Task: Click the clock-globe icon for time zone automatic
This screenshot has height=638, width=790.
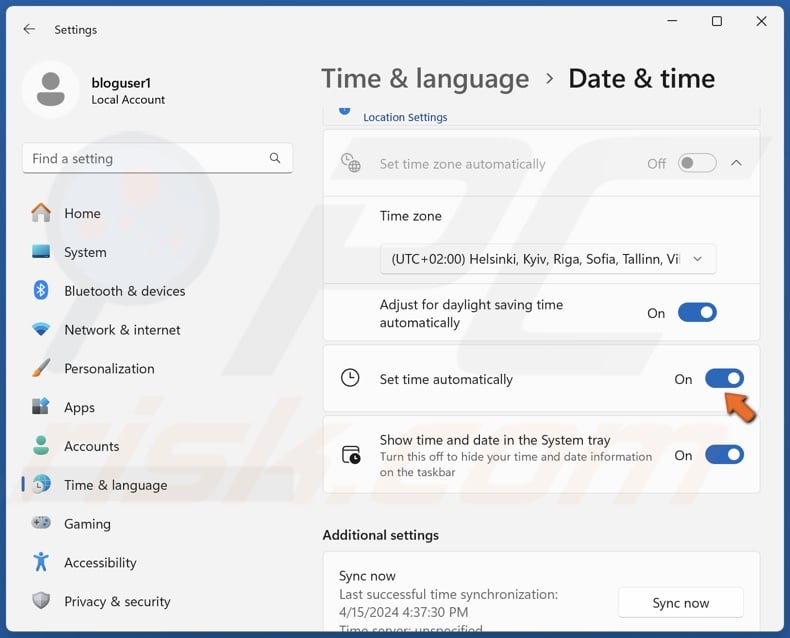Action: click(x=351, y=163)
